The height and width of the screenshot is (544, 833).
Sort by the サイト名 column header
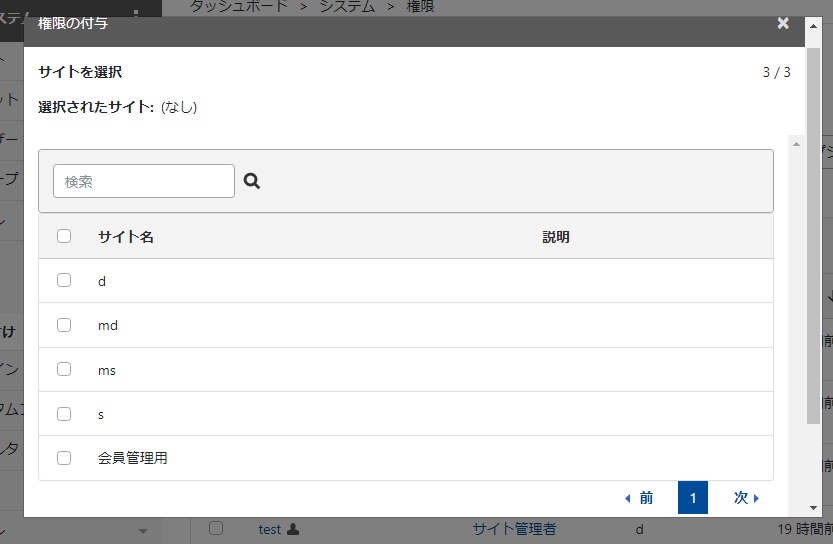pyautogui.click(x=126, y=237)
